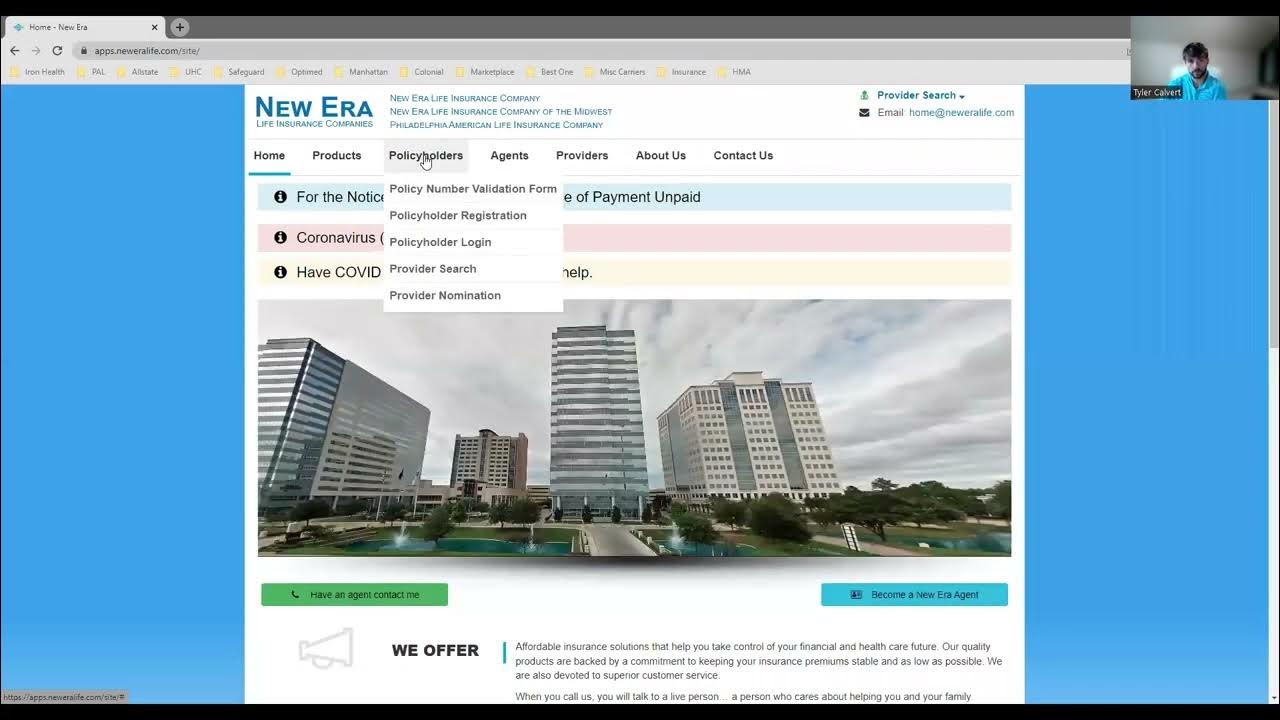Reload the page with the refresh icon
Screen dimensions: 1280x720
pos(57,51)
